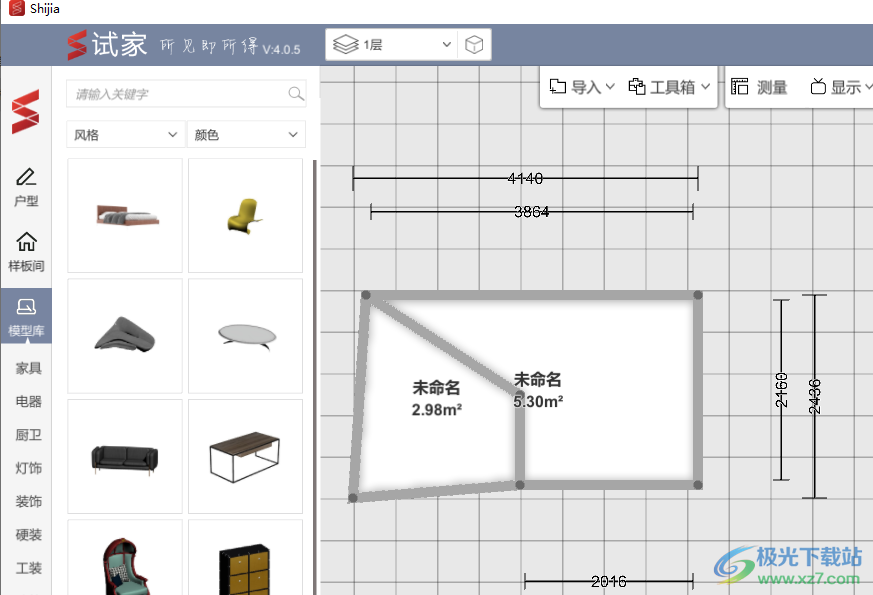Select the 电器 appliances category
The width and height of the screenshot is (873, 595).
28,401
